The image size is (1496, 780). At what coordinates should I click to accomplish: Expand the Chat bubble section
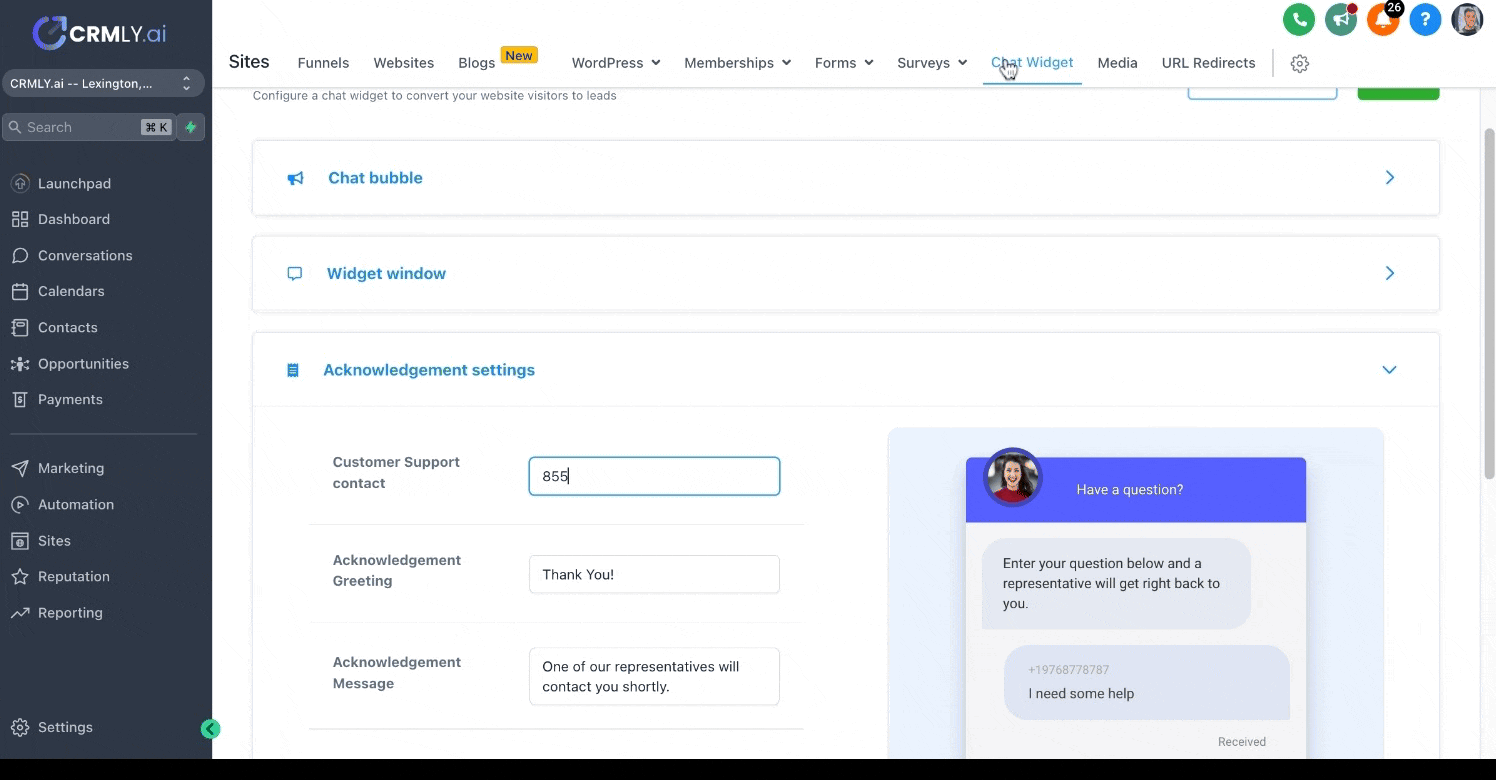[x=1389, y=177]
